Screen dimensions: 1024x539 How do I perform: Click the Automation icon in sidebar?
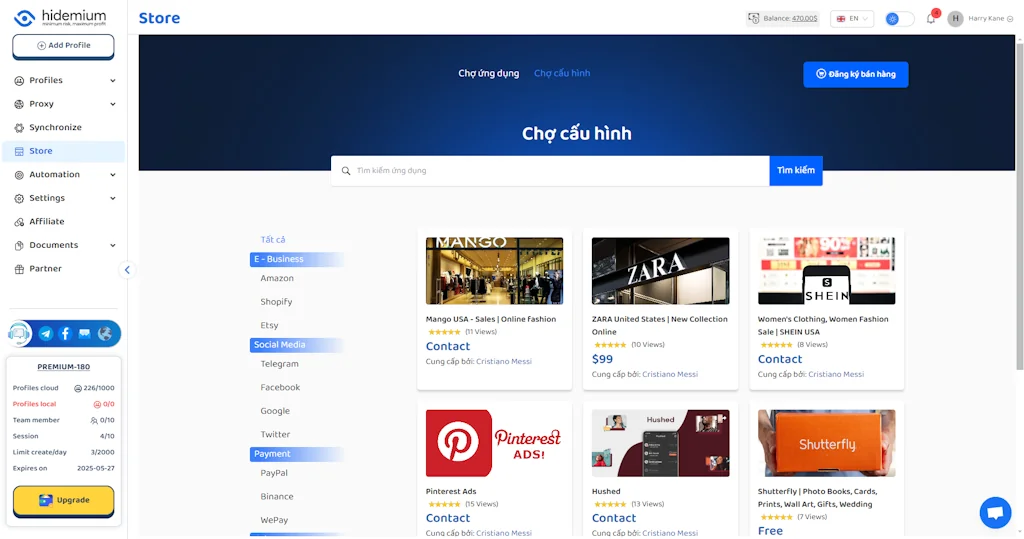(19, 174)
